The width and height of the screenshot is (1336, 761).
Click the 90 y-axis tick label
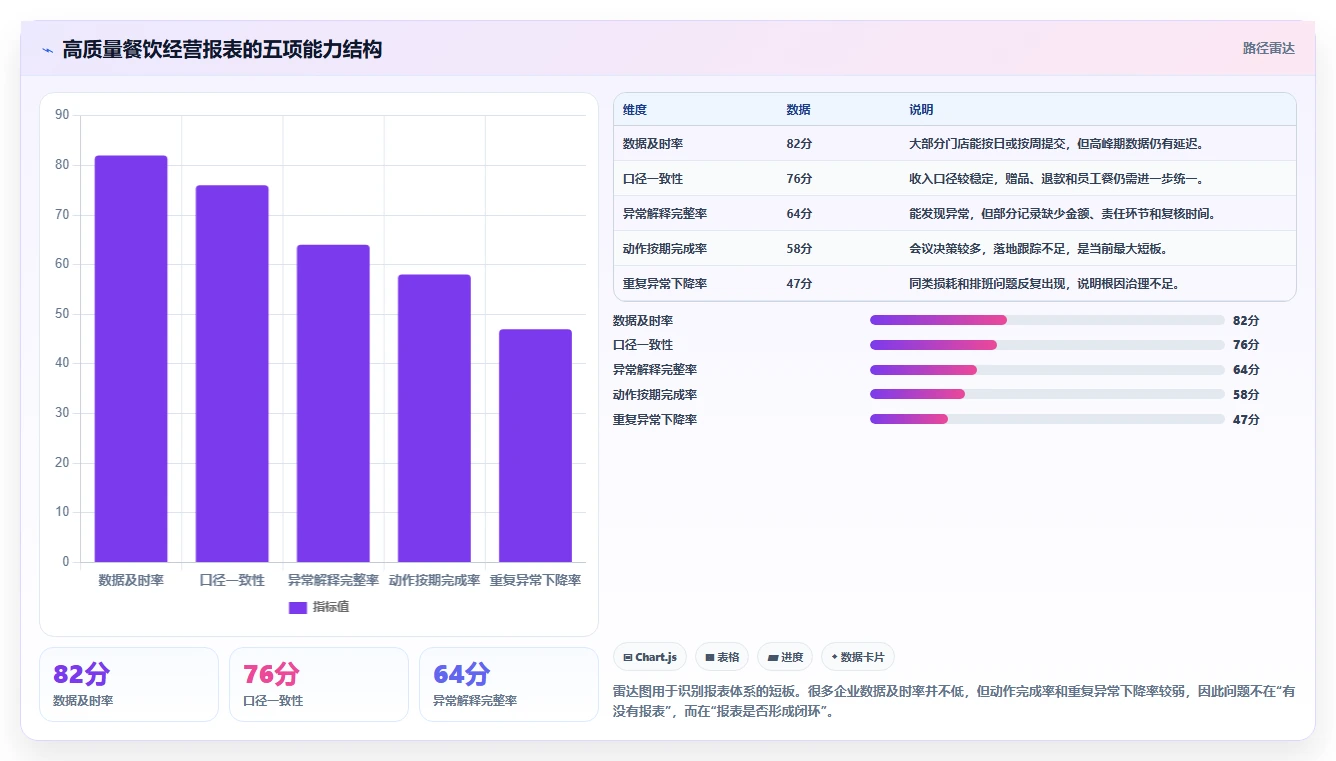click(x=62, y=115)
